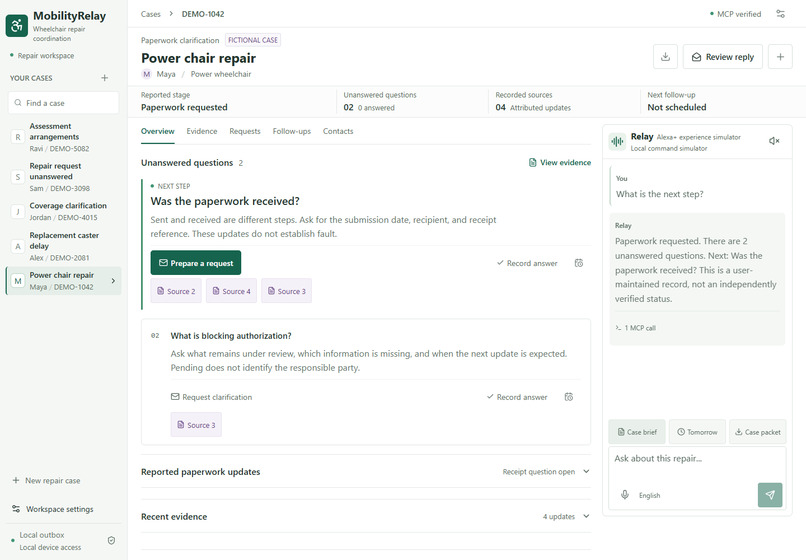Click the shield icon by Local outbox

111,540
